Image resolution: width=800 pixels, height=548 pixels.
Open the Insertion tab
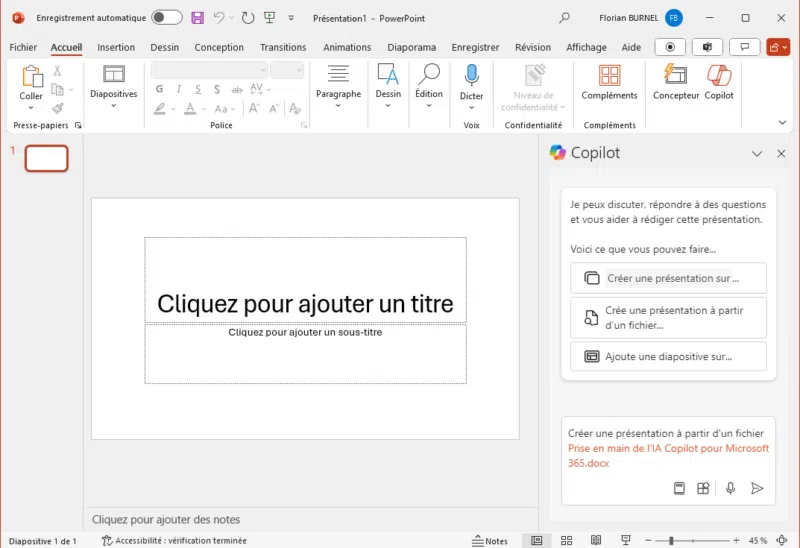[116, 47]
